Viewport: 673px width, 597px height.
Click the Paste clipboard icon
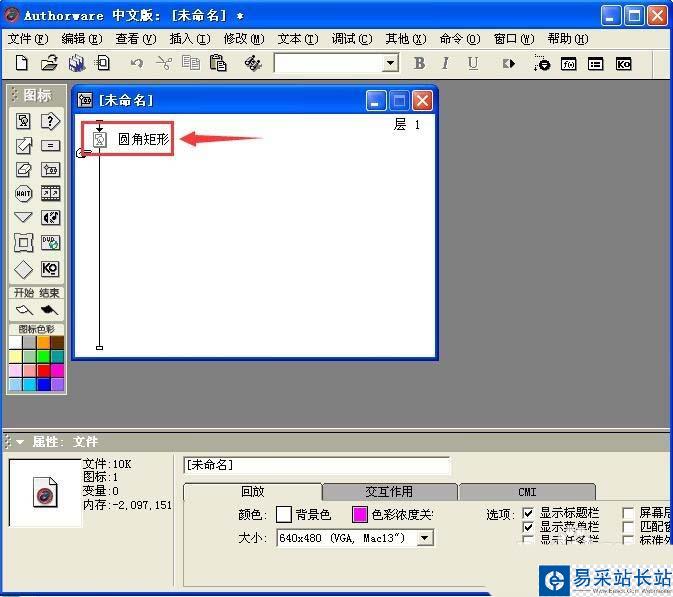pyautogui.click(x=218, y=63)
